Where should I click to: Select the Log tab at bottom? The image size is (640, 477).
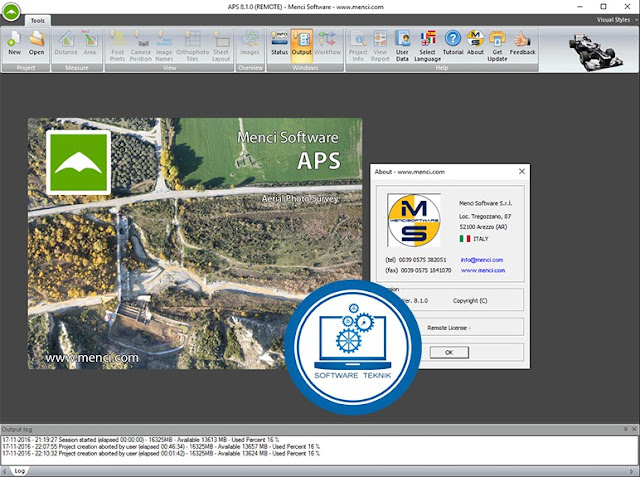pos(19,471)
